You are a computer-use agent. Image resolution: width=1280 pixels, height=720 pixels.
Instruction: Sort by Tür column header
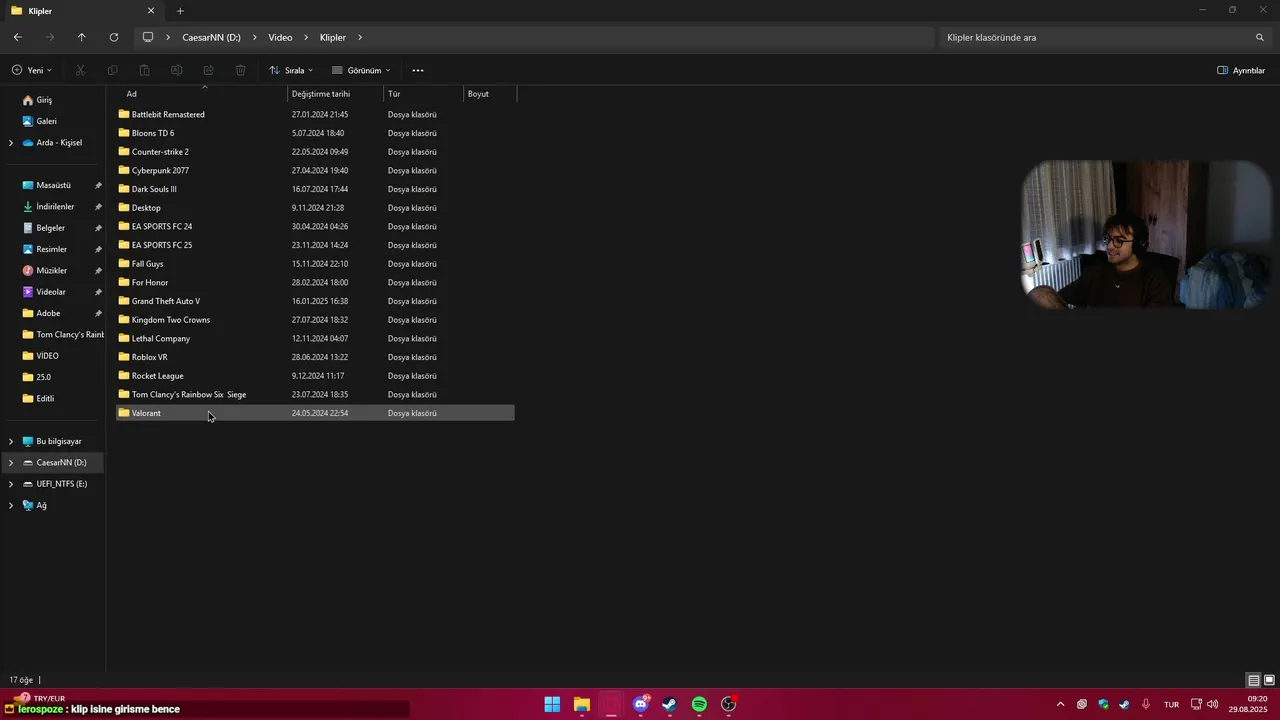pos(424,93)
